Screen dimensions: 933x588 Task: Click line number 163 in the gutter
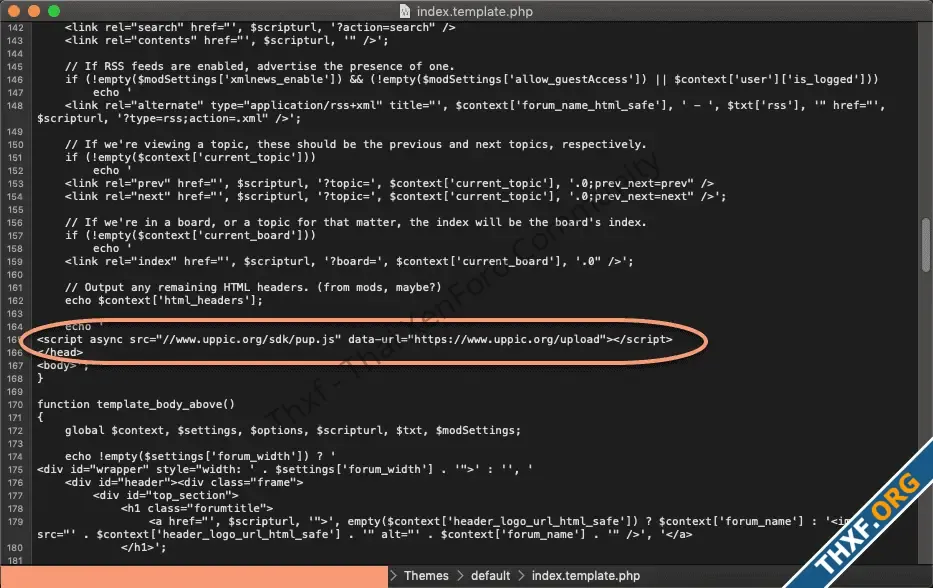coord(15,314)
